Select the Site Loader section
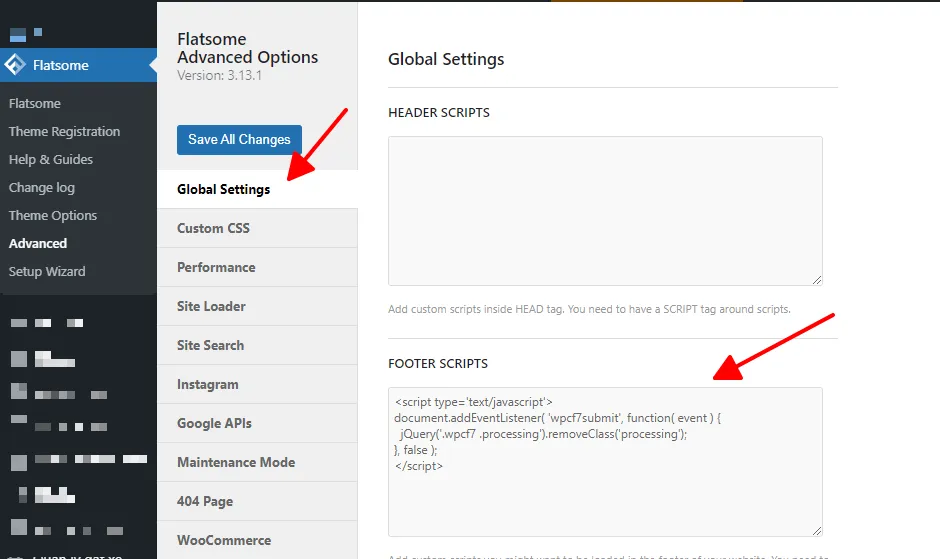Screen dimensions: 940x559 point(211,306)
